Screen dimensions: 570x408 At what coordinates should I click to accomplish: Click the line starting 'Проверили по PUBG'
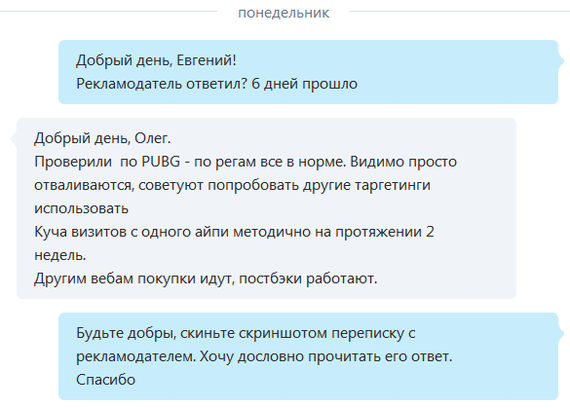(x=245, y=161)
